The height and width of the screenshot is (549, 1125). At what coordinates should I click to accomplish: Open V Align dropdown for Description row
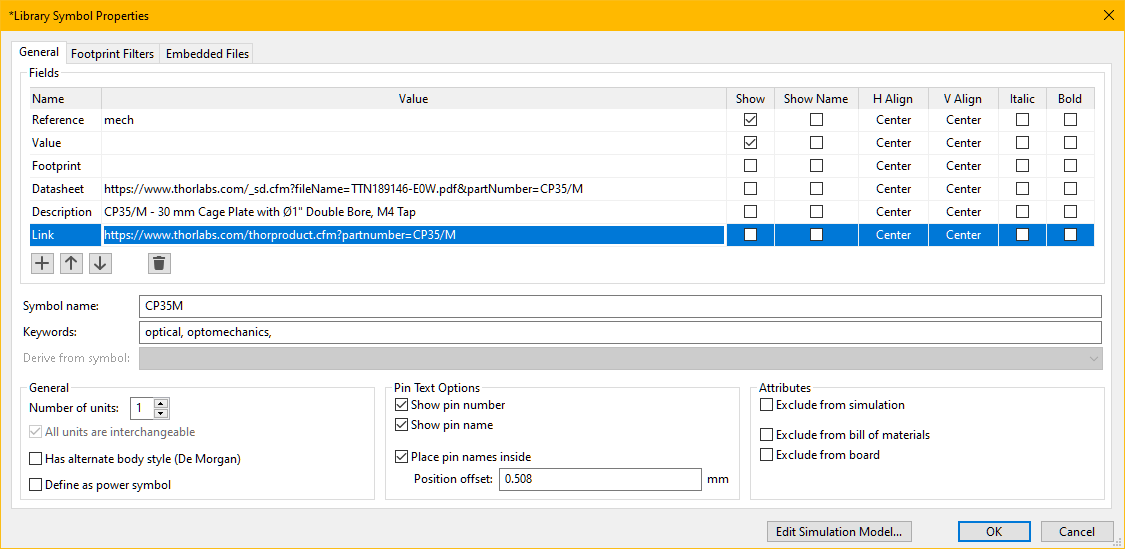point(963,212)
